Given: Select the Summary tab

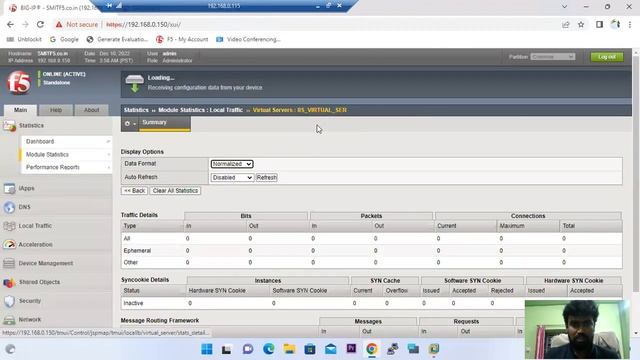Looking at the screenshot, I should click(x=164, y=123).
